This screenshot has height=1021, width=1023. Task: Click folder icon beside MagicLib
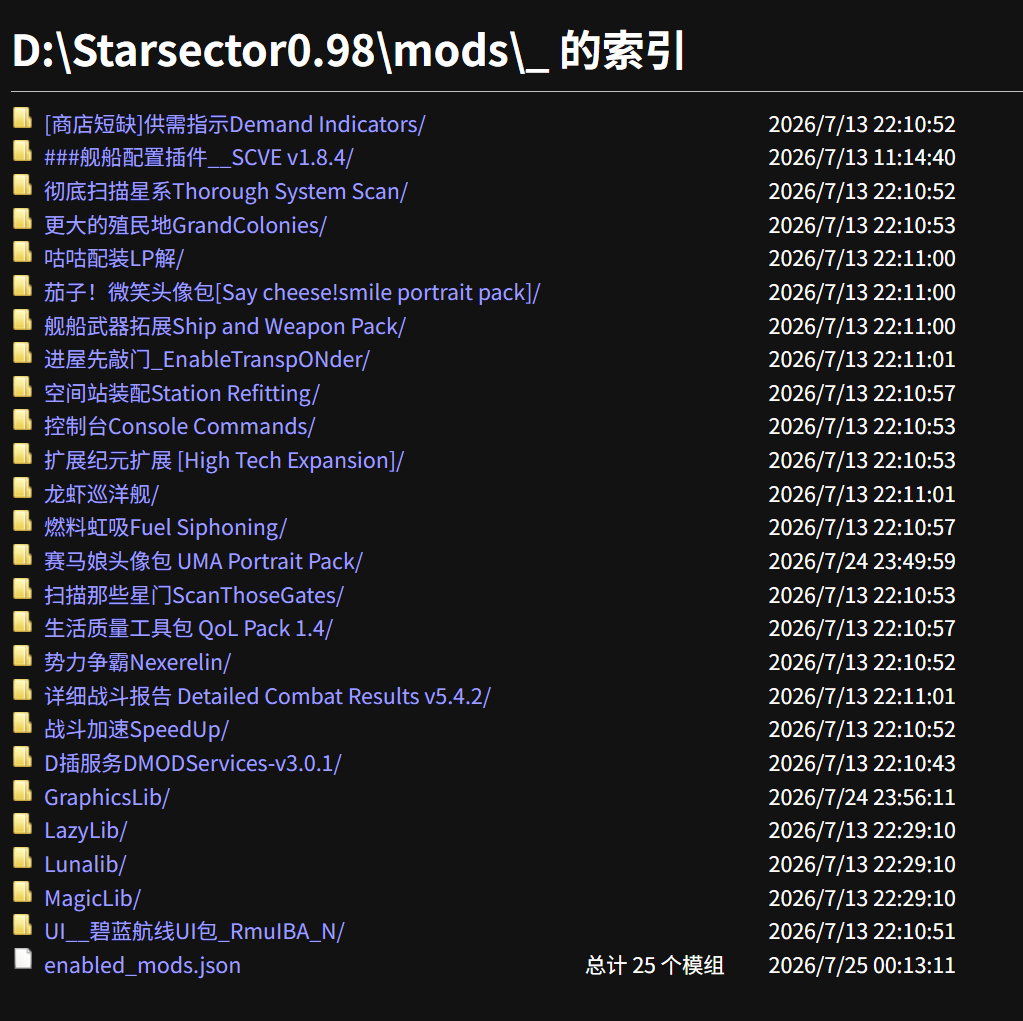pos(23,893)
